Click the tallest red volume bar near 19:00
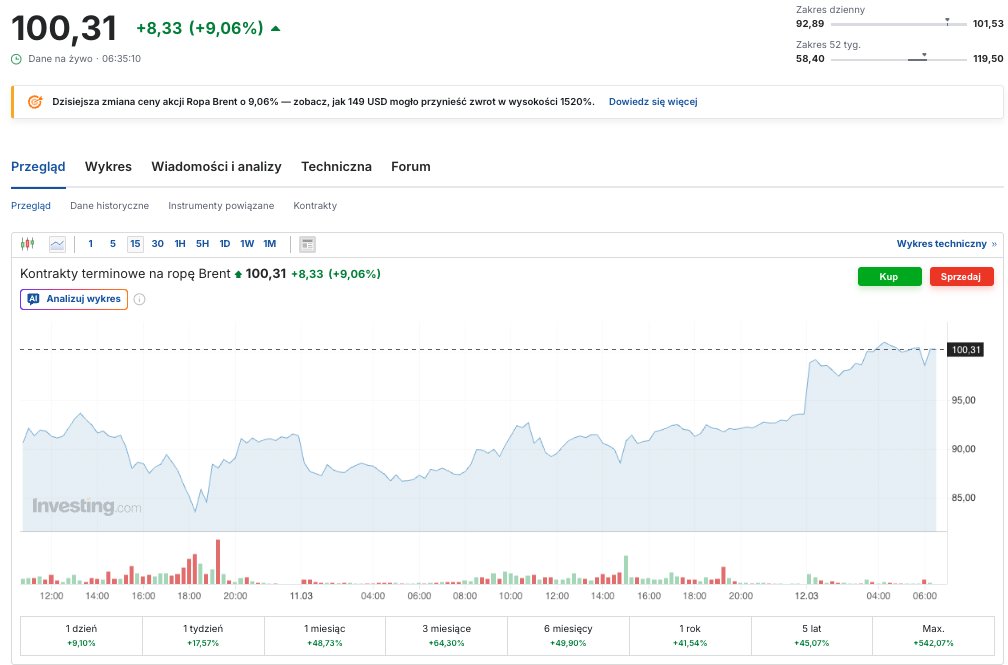 click(218, 561)
